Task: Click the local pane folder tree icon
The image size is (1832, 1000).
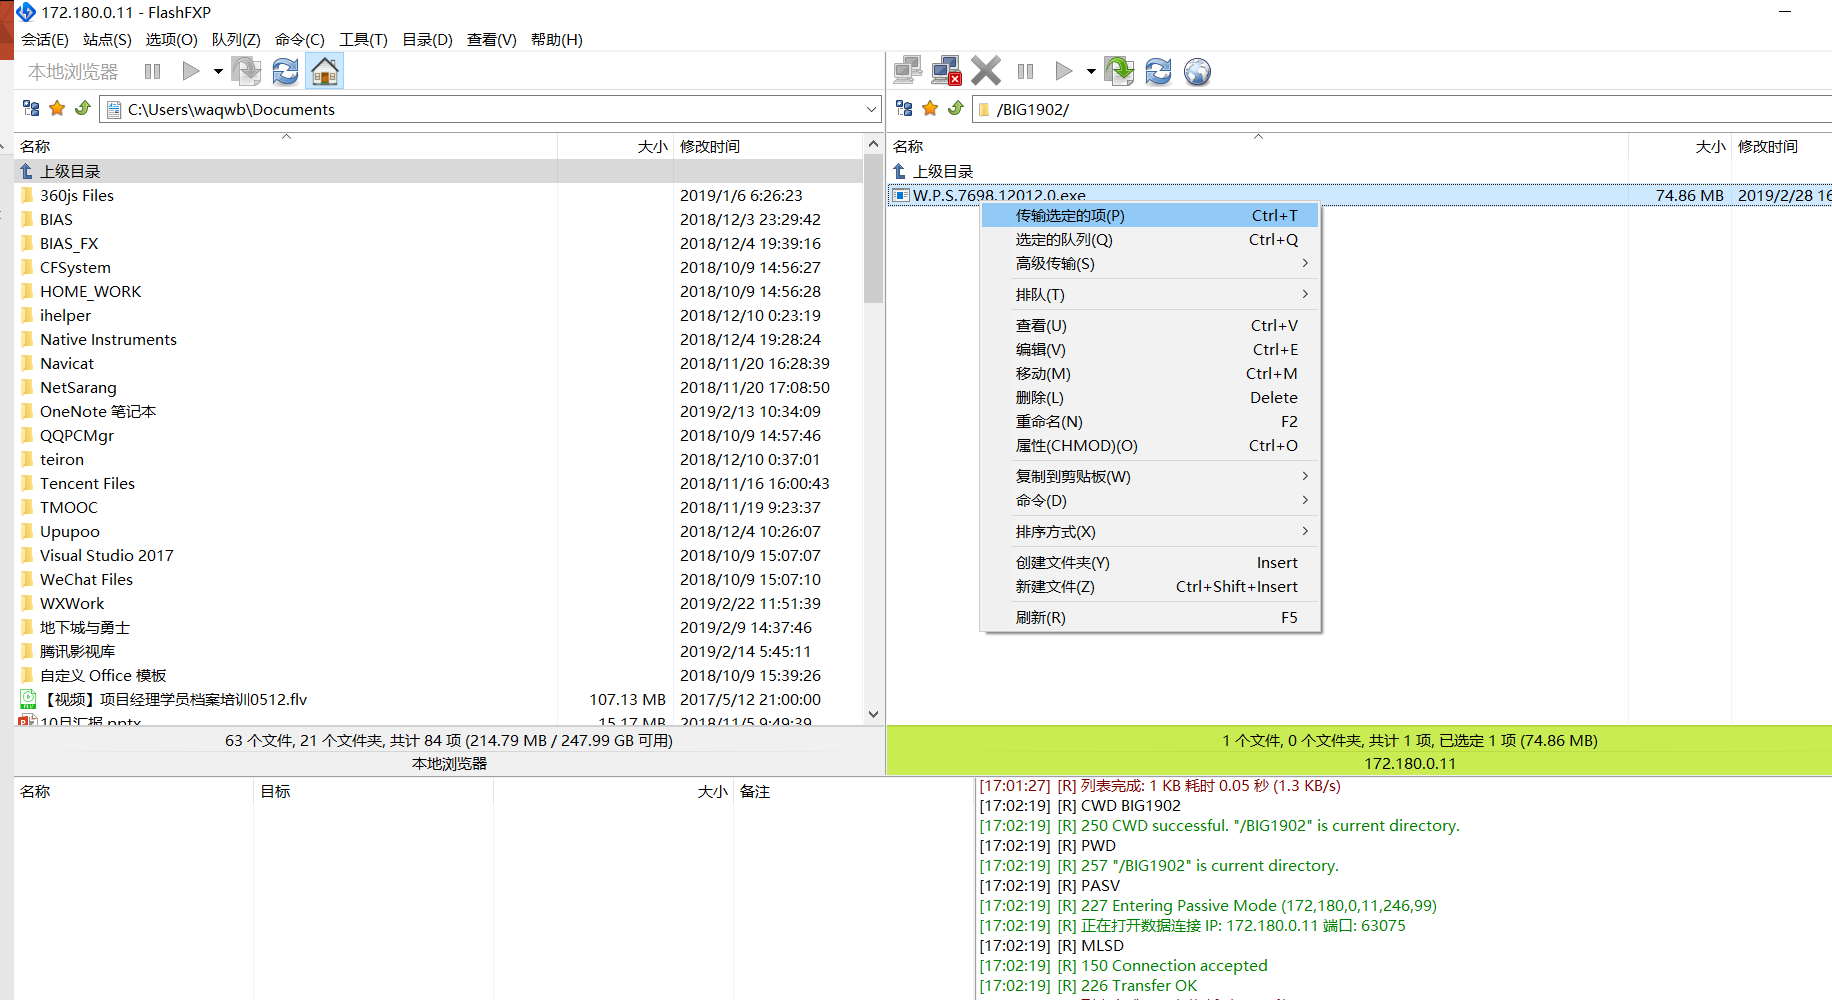Action: tap(31, 108)
